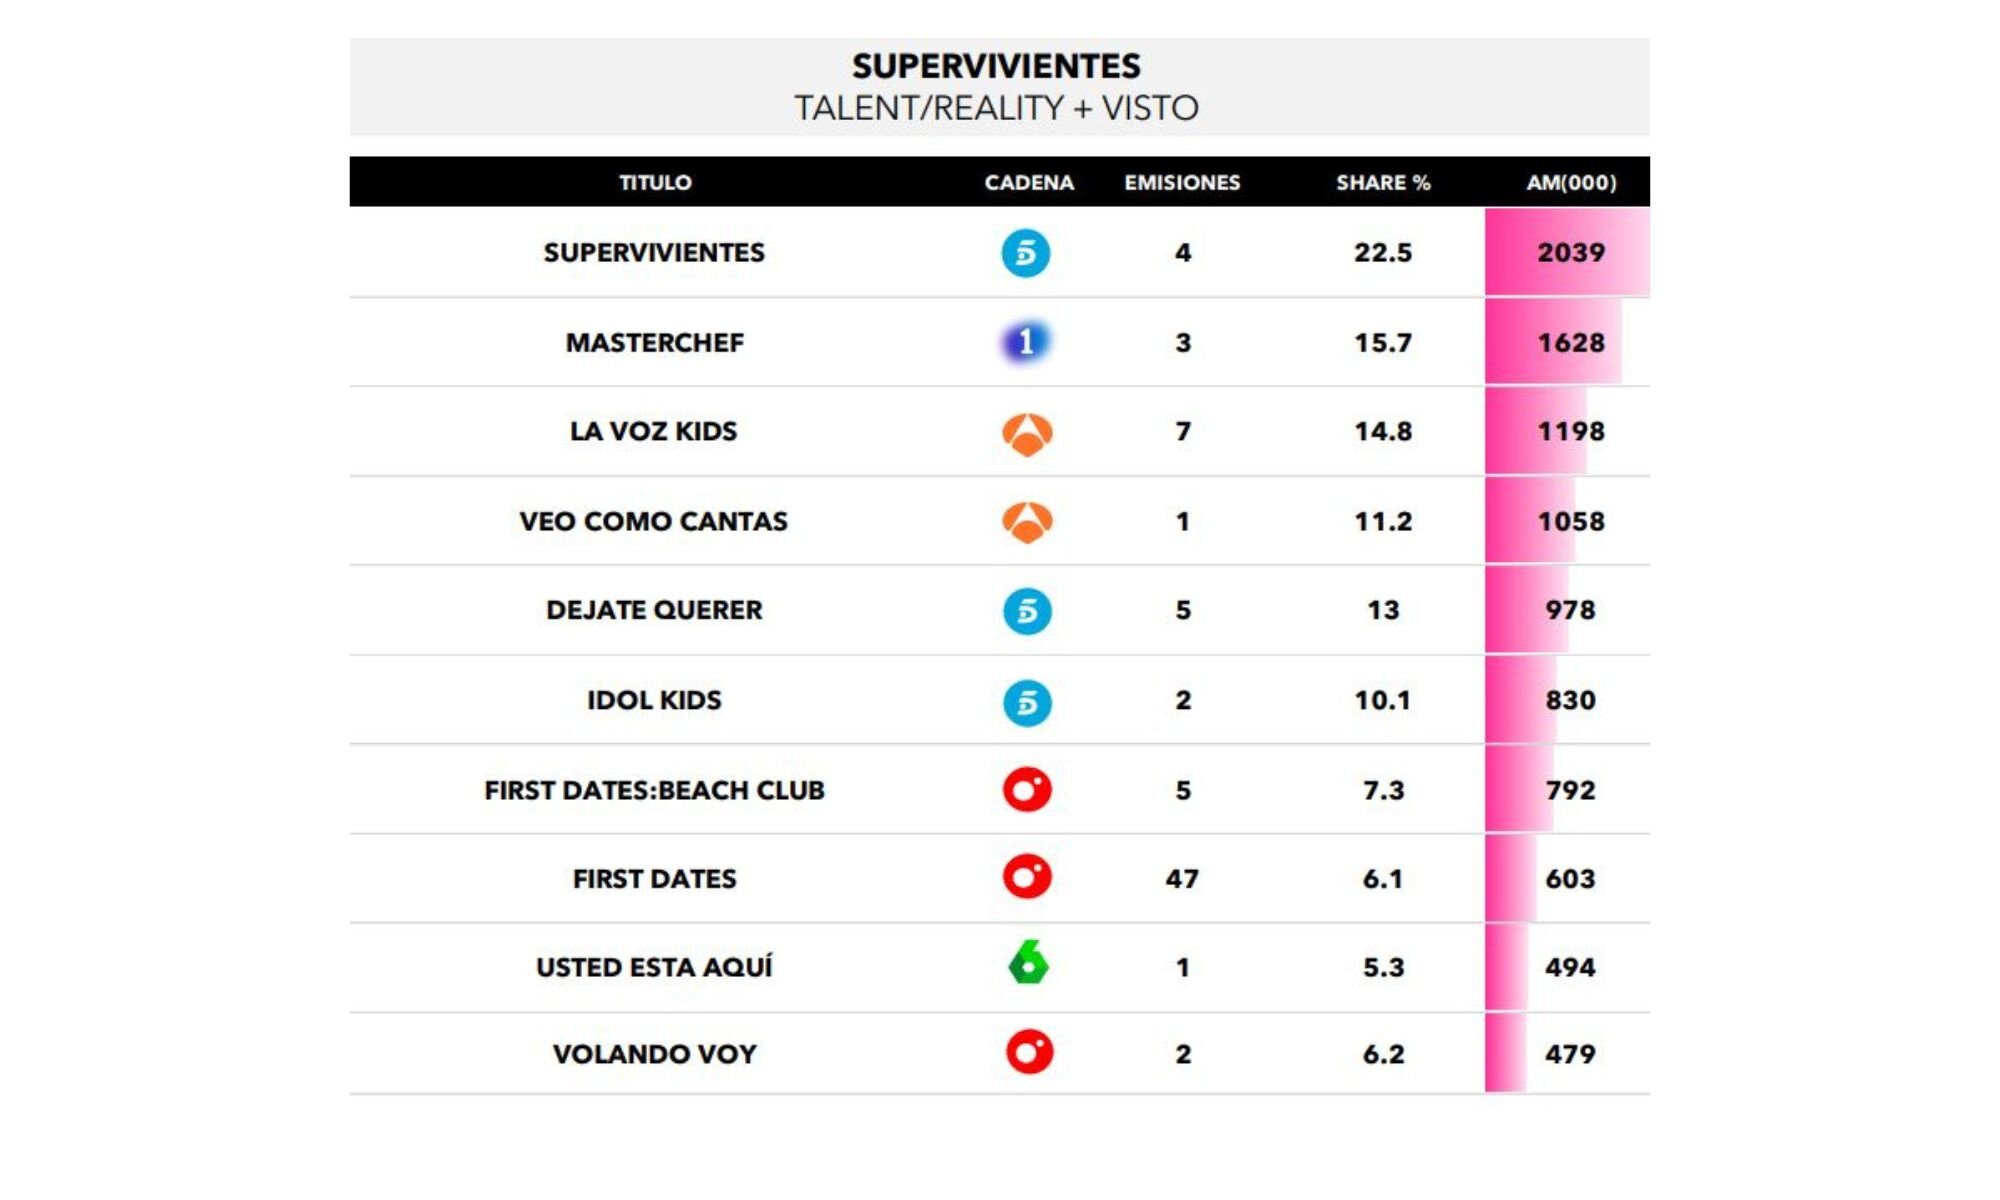Click the SHARE % column header
This screenshot has width=2000, height=1200.
pyautogui.click(x=1383, y=183)
